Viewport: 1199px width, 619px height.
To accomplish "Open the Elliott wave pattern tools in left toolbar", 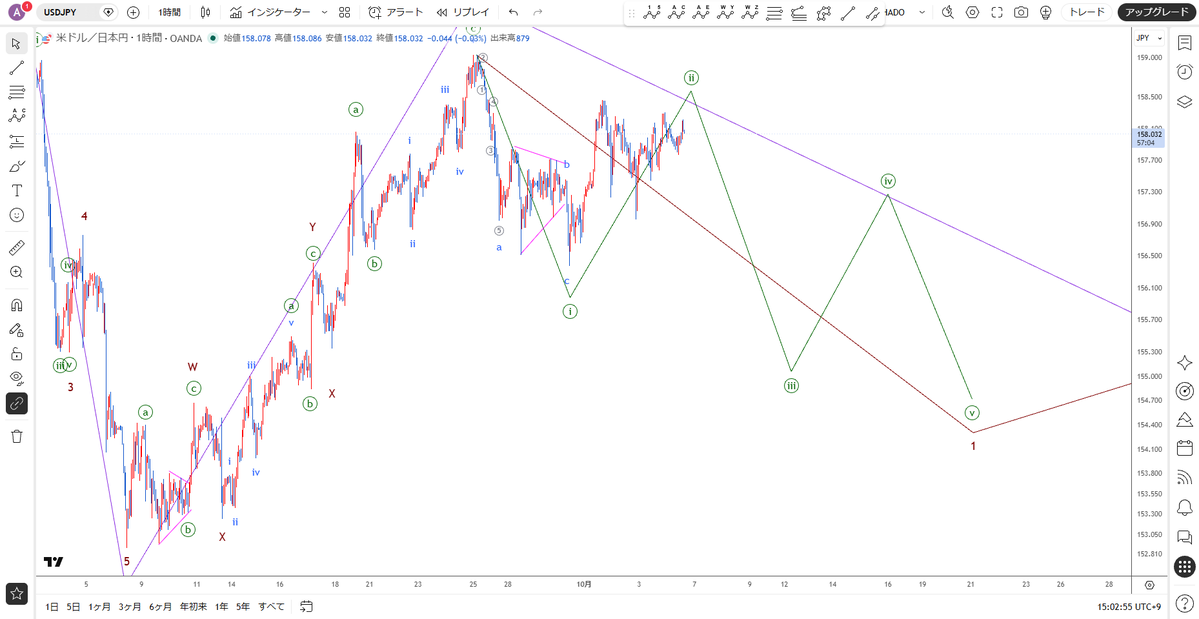I will coord(16,117).
